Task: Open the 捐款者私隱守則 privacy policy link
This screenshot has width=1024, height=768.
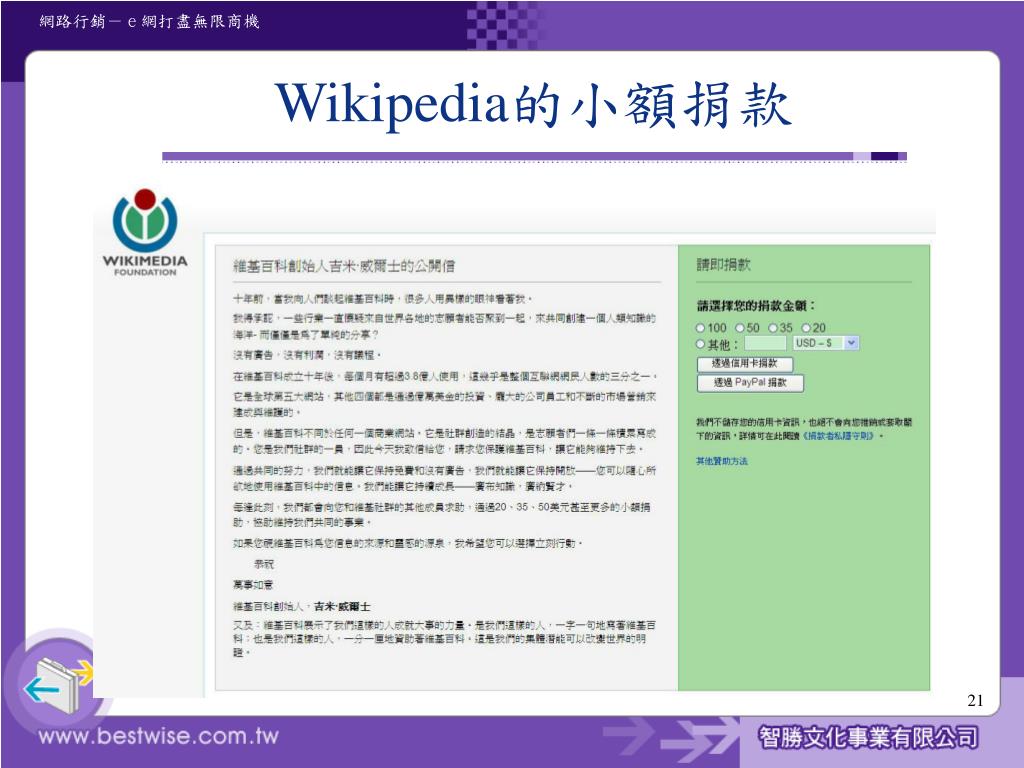Action: point(839,436)
